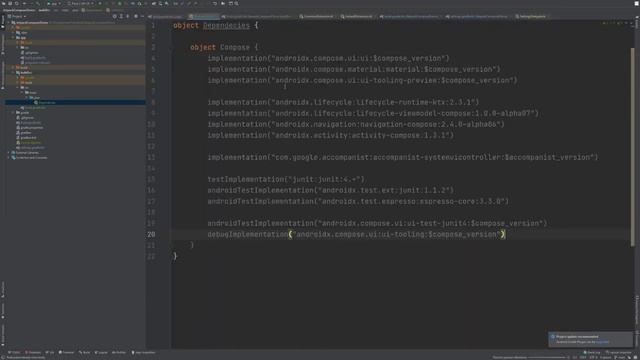The width and height of the screenshot is (640, 360).
Task: Open the Layout Inspector tool button
Action: click(619, 352)
